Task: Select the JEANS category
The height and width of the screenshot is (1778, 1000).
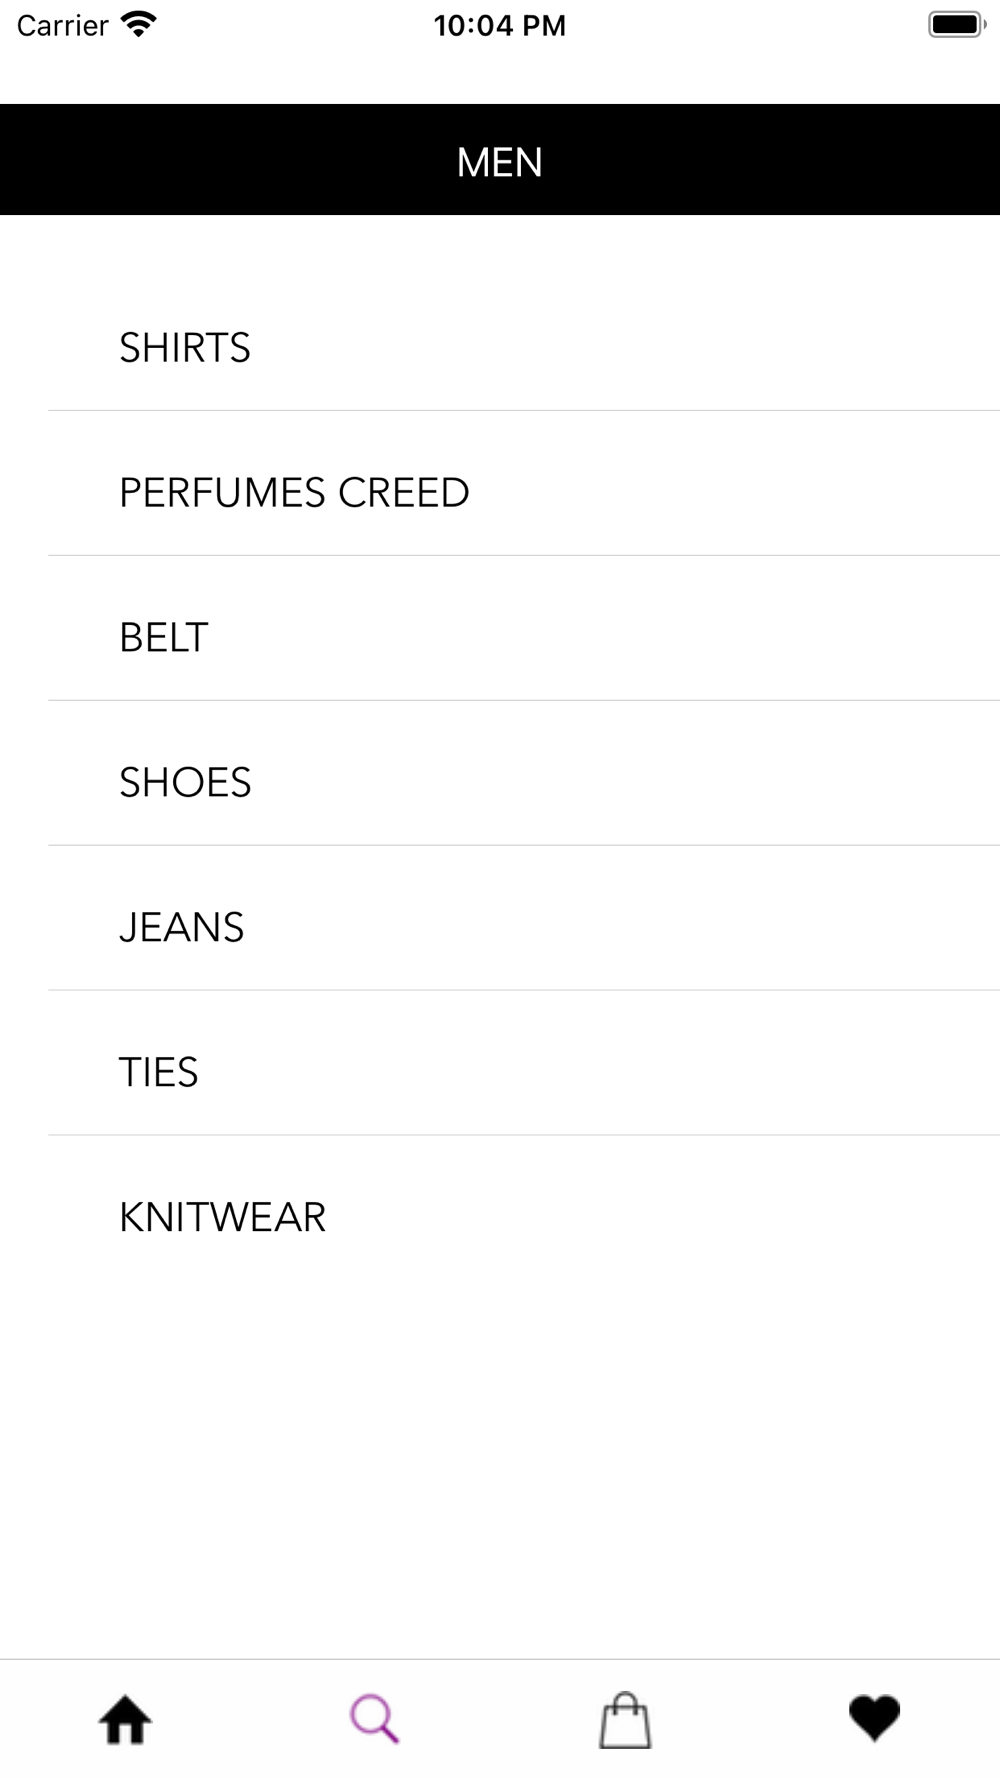Action: [x=182, y=928]
